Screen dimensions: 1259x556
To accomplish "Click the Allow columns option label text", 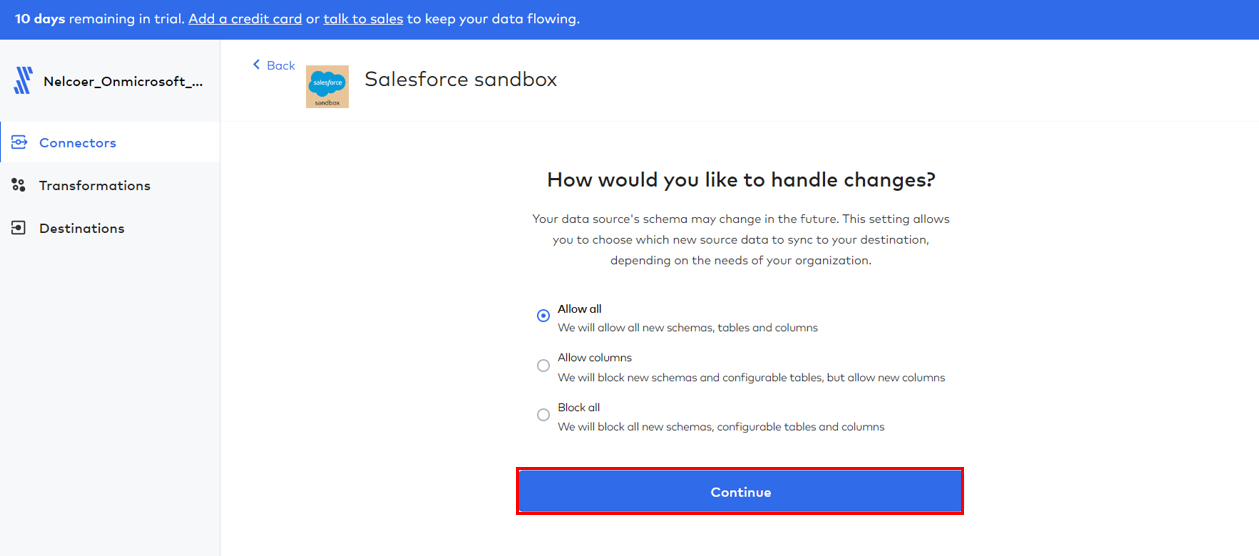I will click(595, 357).
